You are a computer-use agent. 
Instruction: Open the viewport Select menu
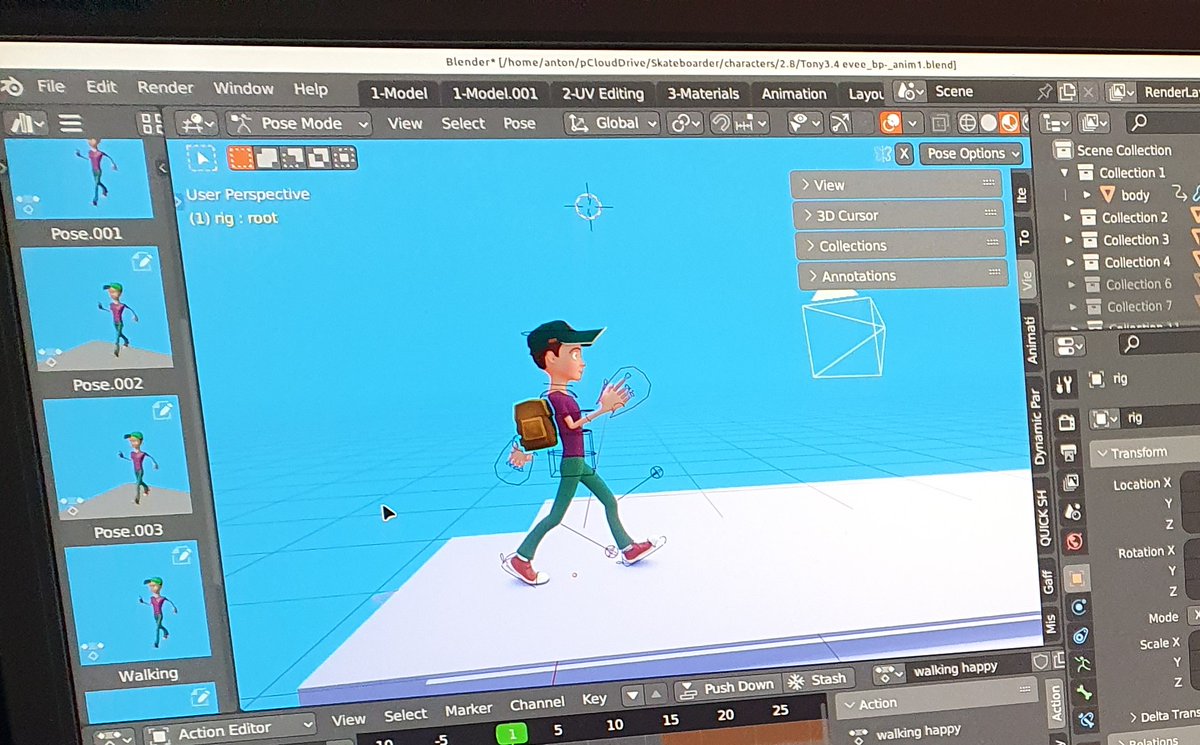[463, 123]
